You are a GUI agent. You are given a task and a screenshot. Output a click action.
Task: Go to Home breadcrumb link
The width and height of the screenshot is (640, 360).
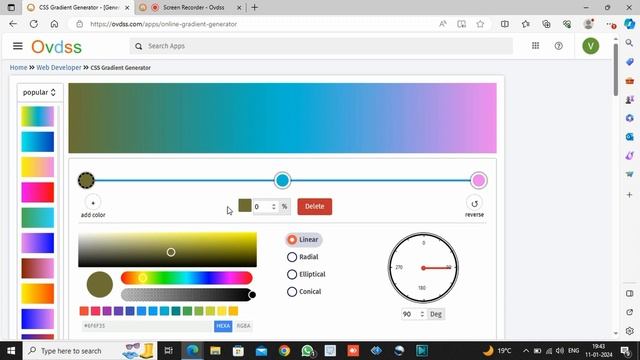pos(18,68)
